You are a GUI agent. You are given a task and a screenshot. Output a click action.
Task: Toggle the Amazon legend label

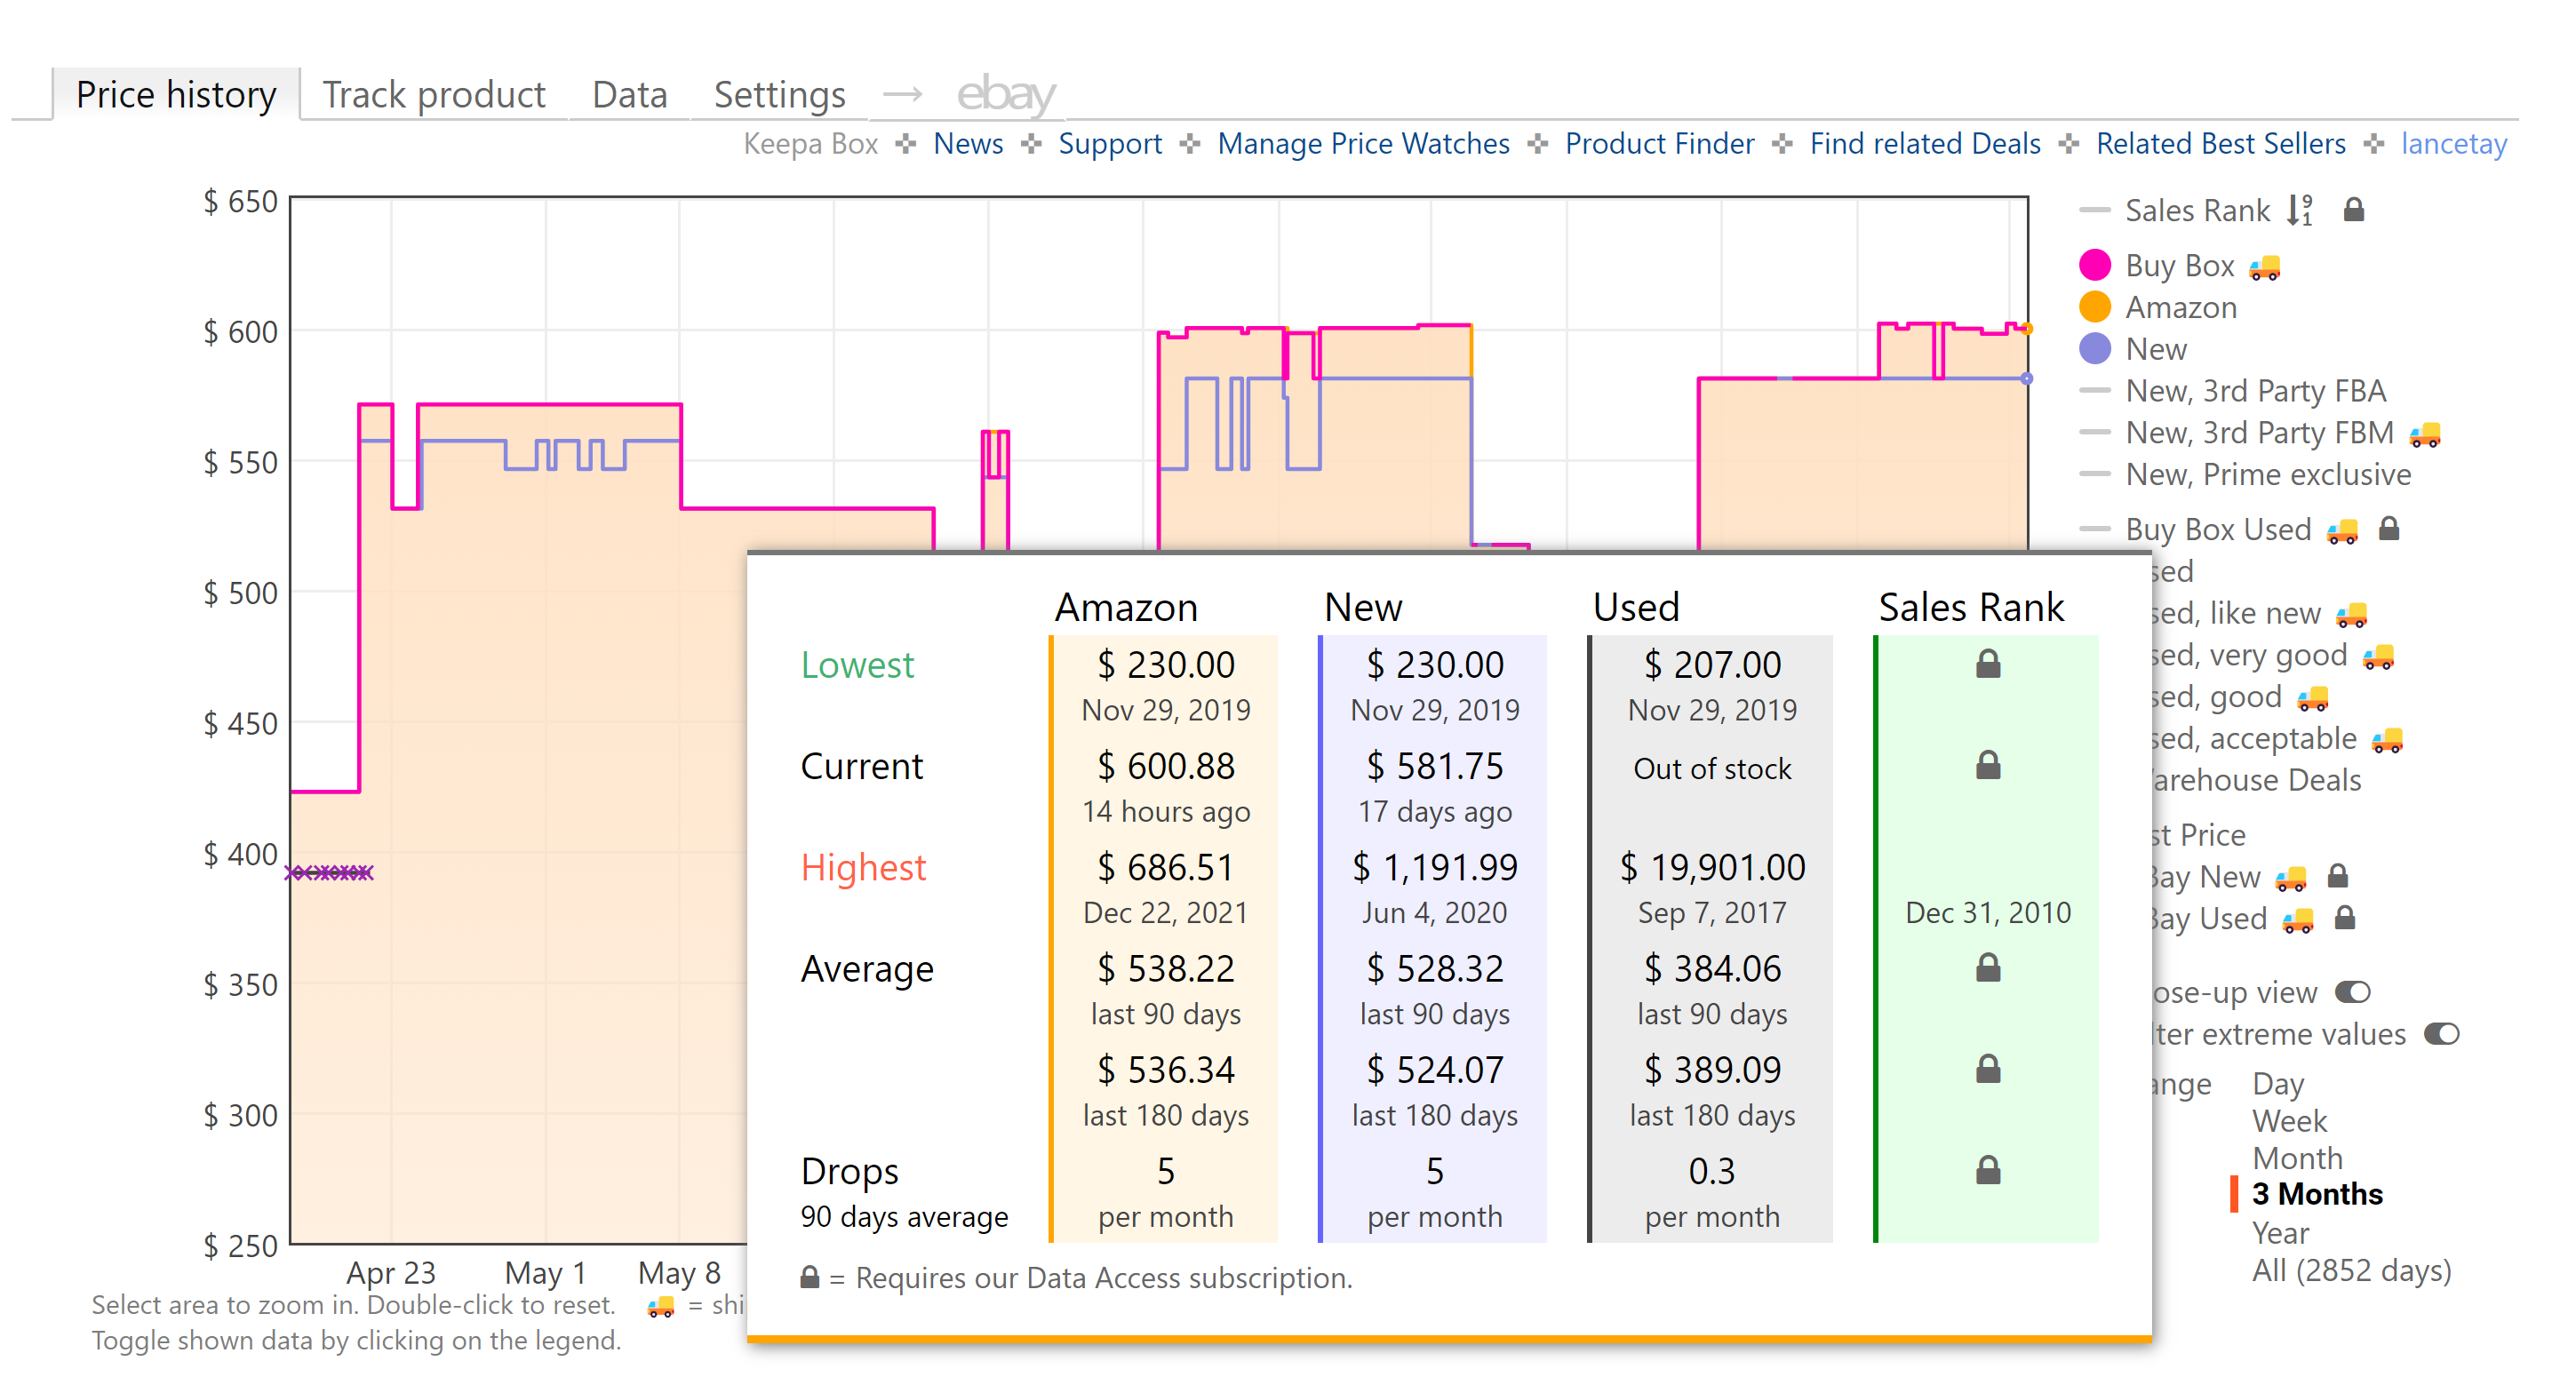pos(2180,307)
